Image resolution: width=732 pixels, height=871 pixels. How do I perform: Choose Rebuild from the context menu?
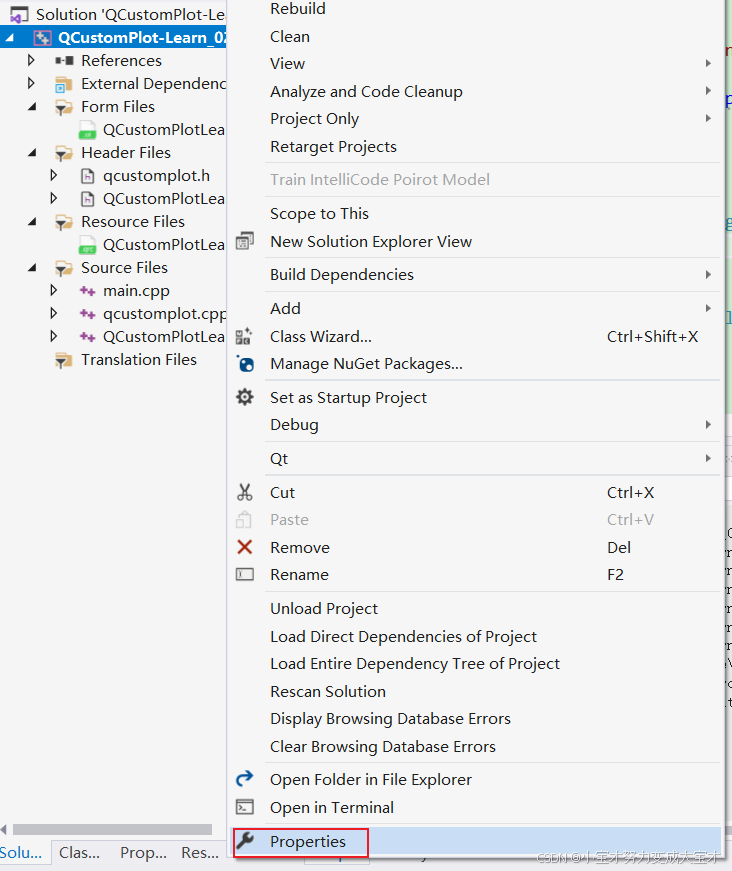point(476,9)
